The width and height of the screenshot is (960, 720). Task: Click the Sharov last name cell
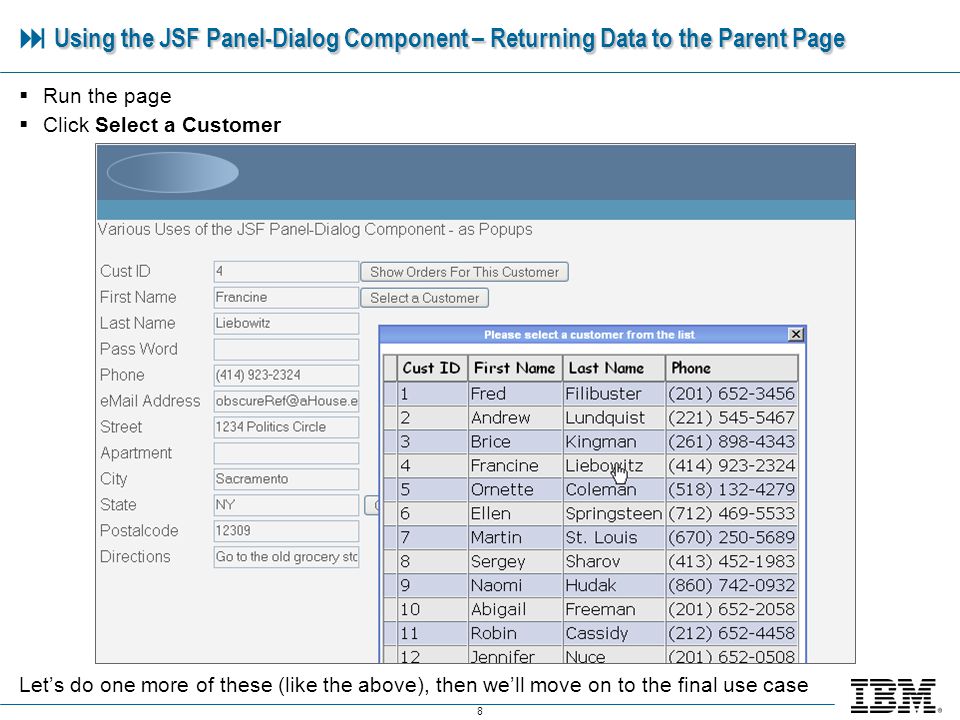coord(613,561)
